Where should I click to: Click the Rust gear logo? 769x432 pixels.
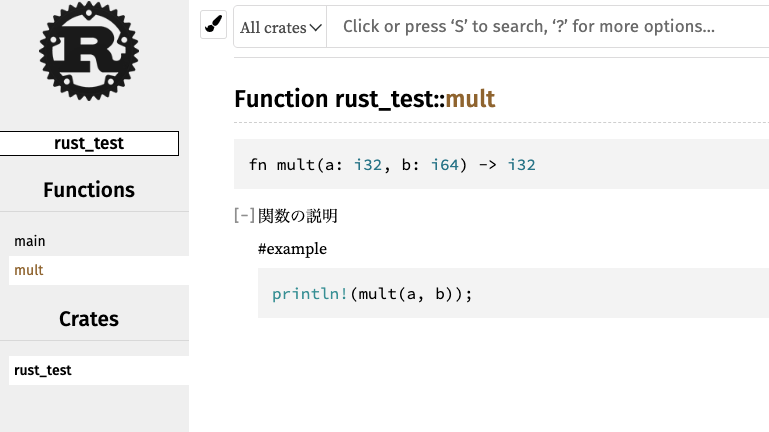pos(89,51)
